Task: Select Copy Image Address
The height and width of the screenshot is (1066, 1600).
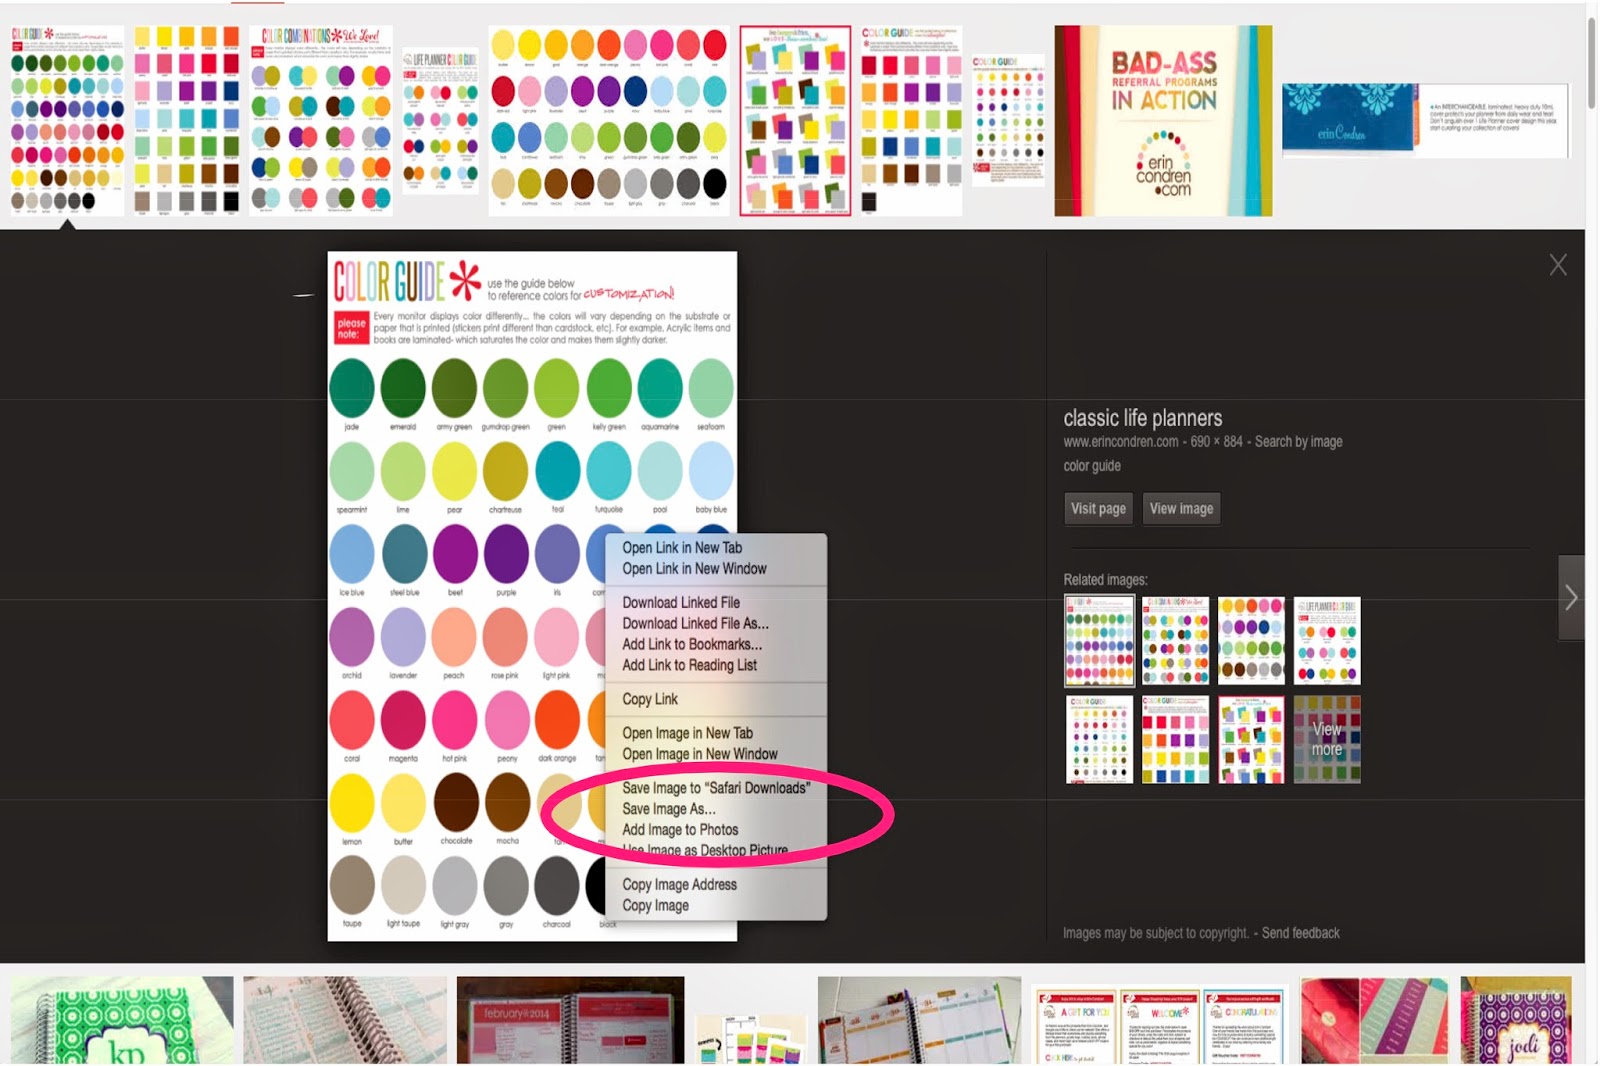Action: (679, 884)
